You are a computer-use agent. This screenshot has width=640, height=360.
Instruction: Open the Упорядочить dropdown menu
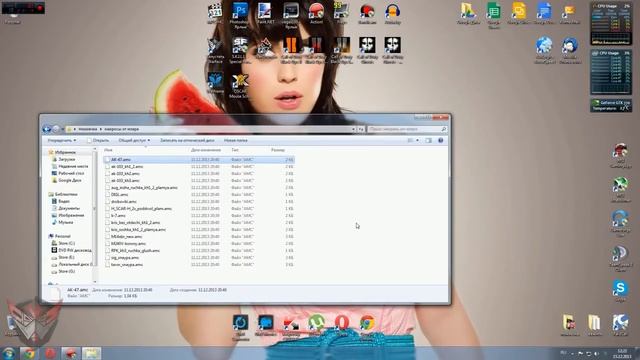pos(62,140)
